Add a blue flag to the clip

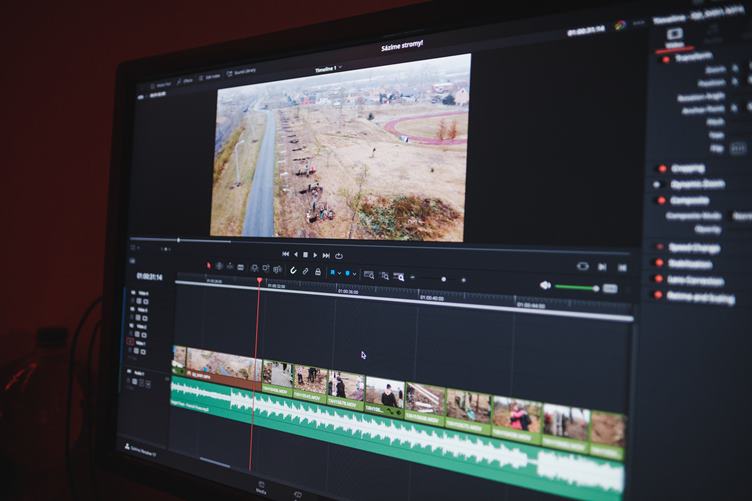coord(332,273)
